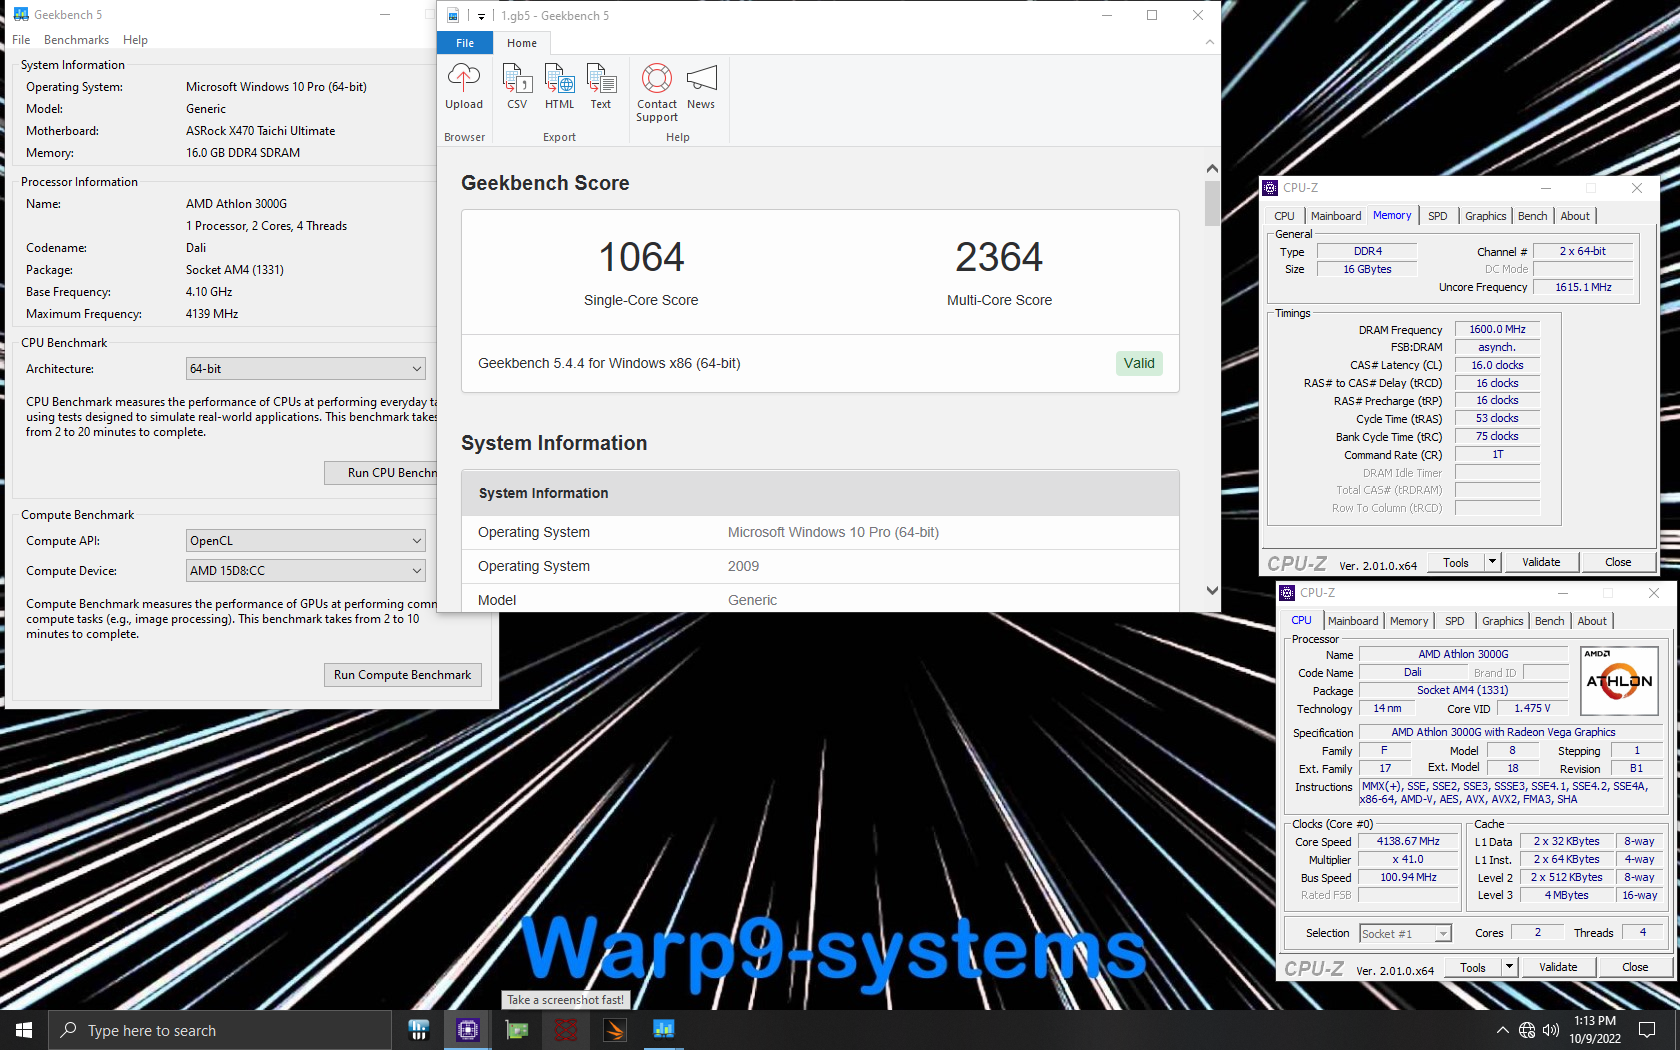Click the green Valid badge

(x=1139, y=363)
